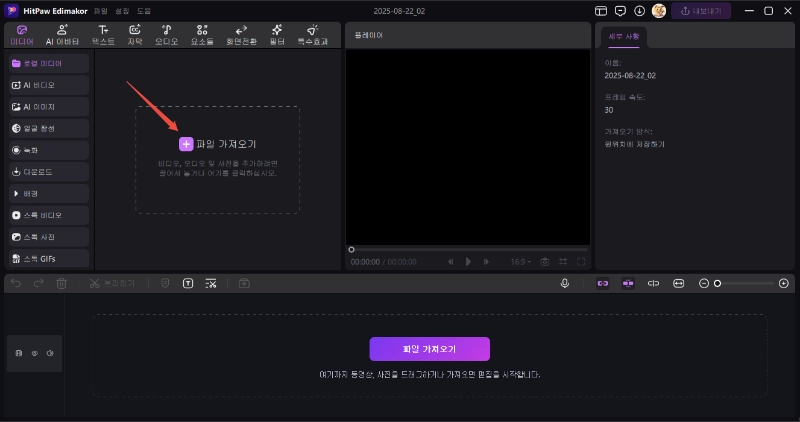Click the 분리하기 (Split) scissors button

[112, 283]
